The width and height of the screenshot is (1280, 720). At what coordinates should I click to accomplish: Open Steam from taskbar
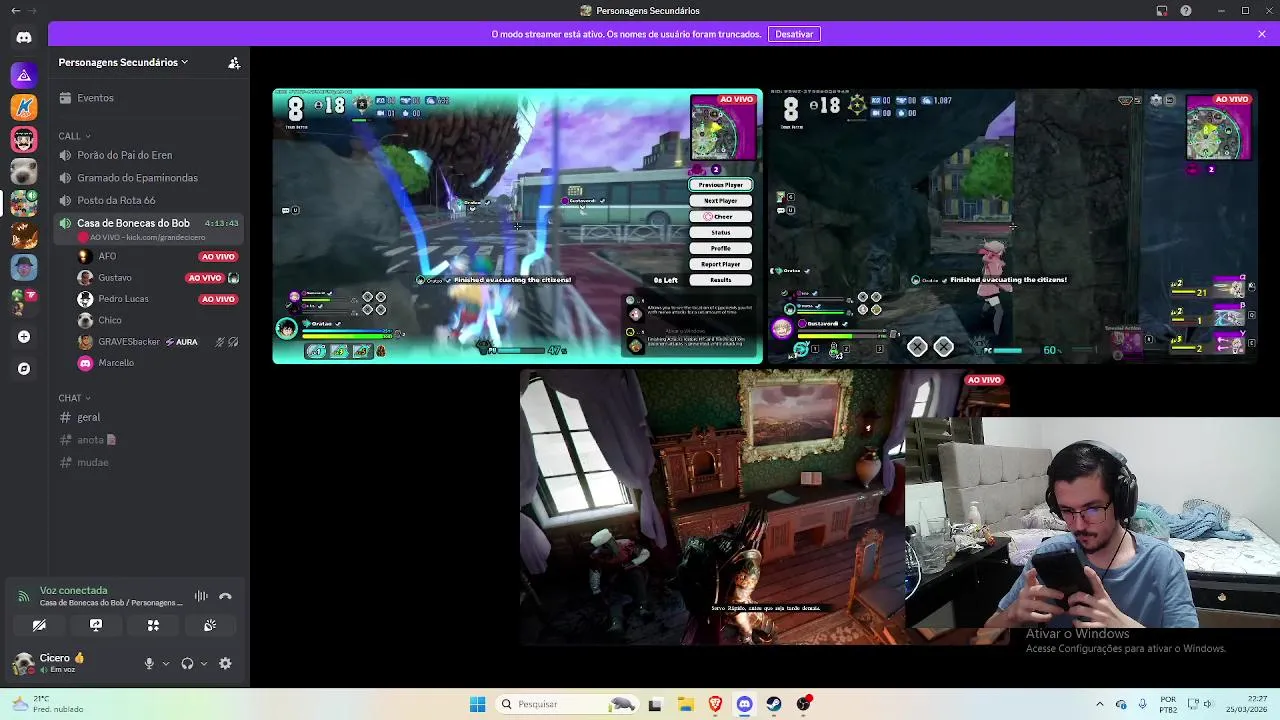(x=774, y=704)
